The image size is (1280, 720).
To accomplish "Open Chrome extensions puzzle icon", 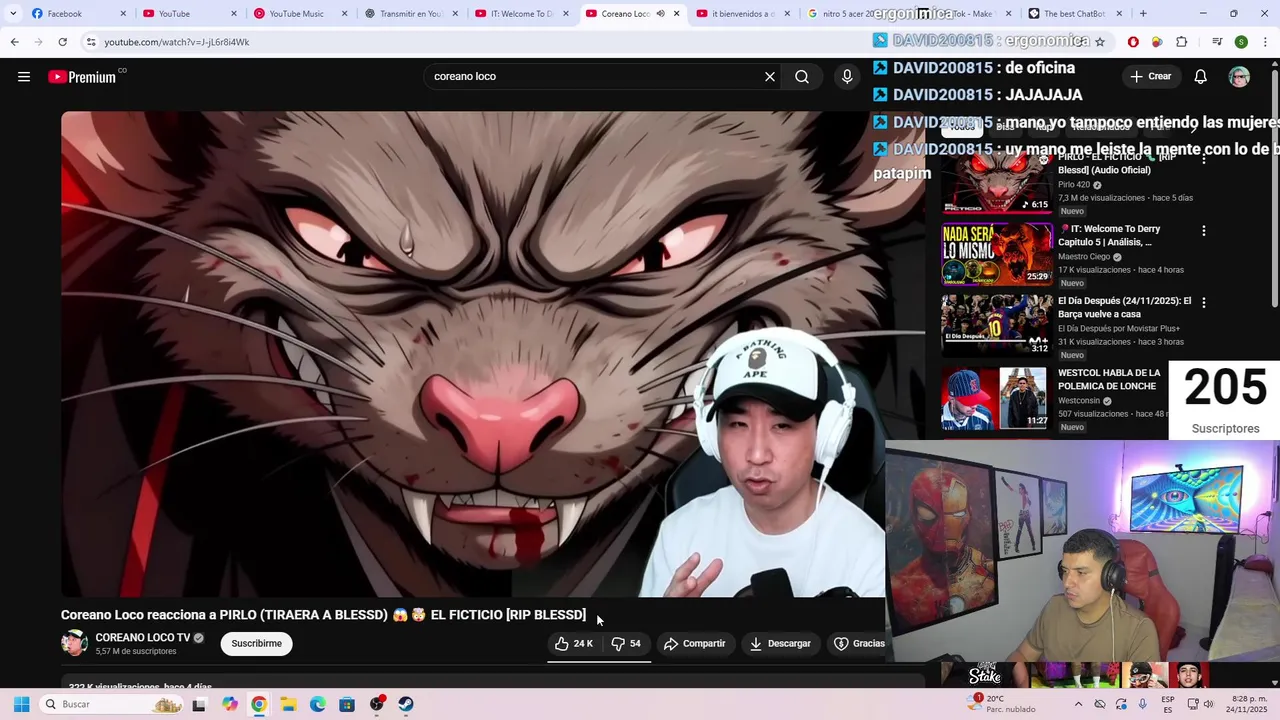I will coord(1181,42).
